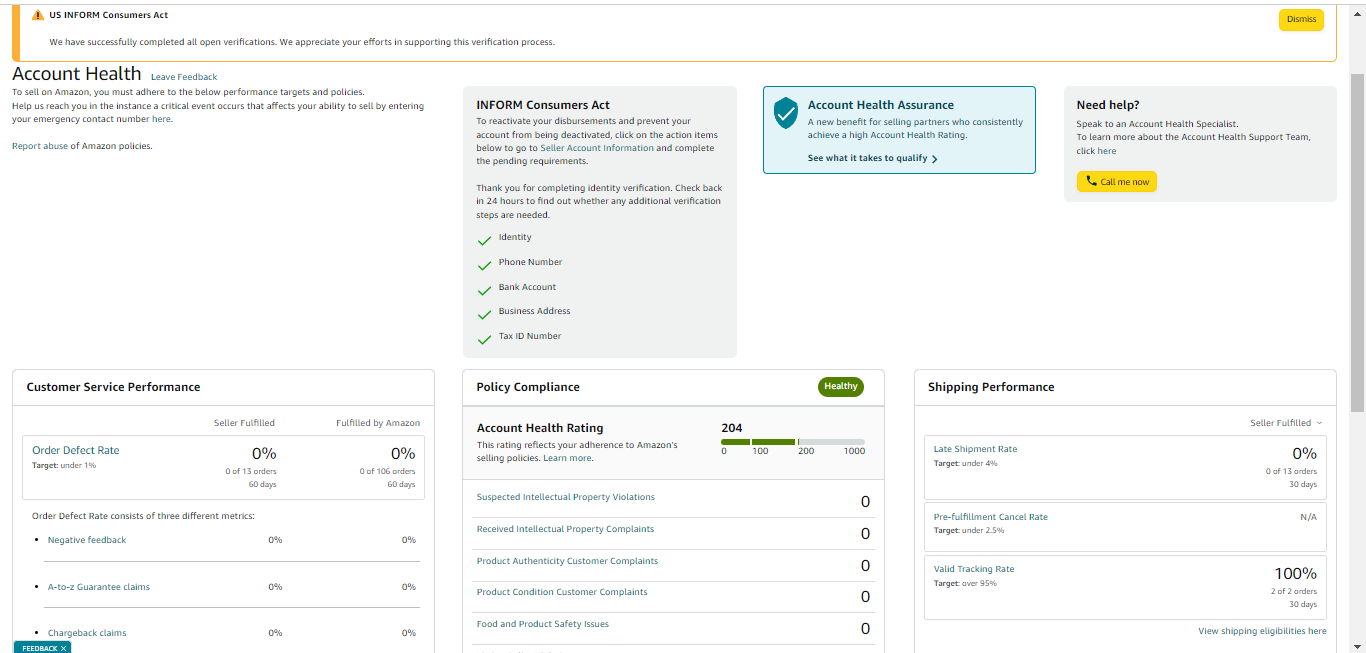Click the Healthy status badge

(841, 387)
